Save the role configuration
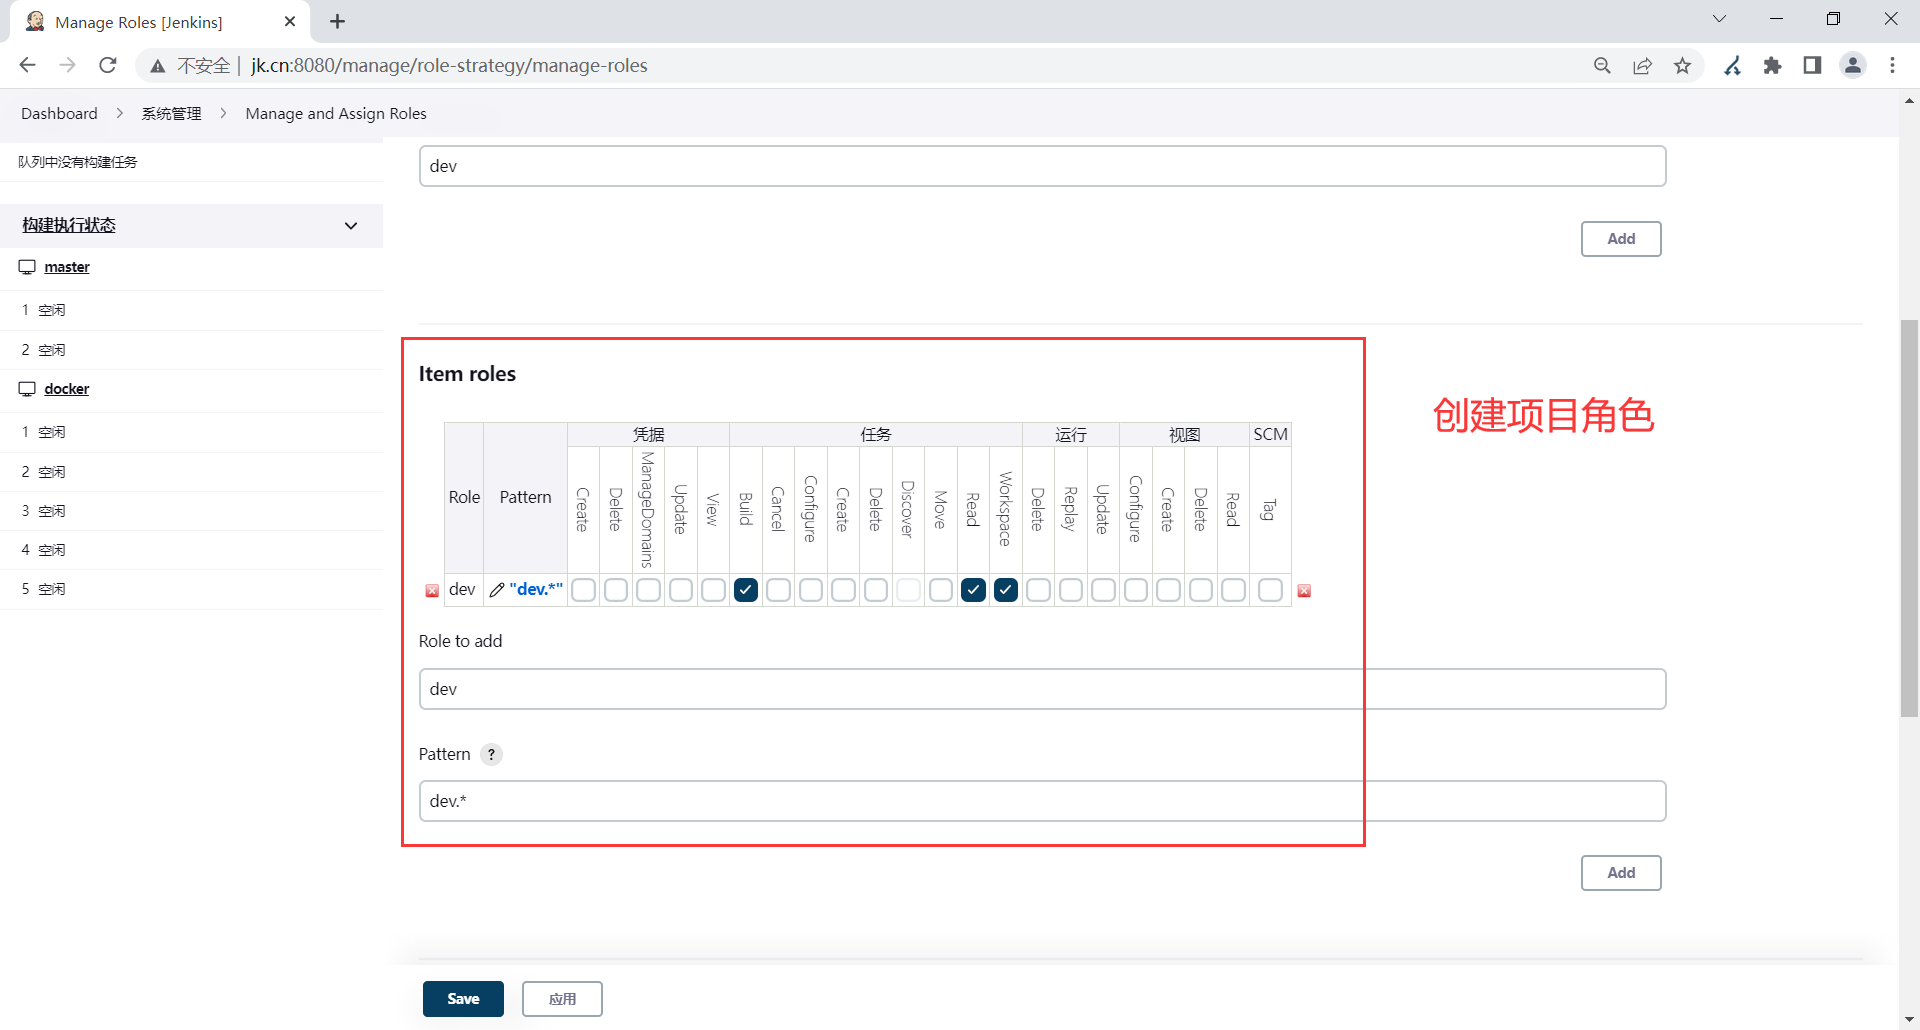This screenshot has width=1920, height=1030. pyautogui.click(x=463, y=999)
